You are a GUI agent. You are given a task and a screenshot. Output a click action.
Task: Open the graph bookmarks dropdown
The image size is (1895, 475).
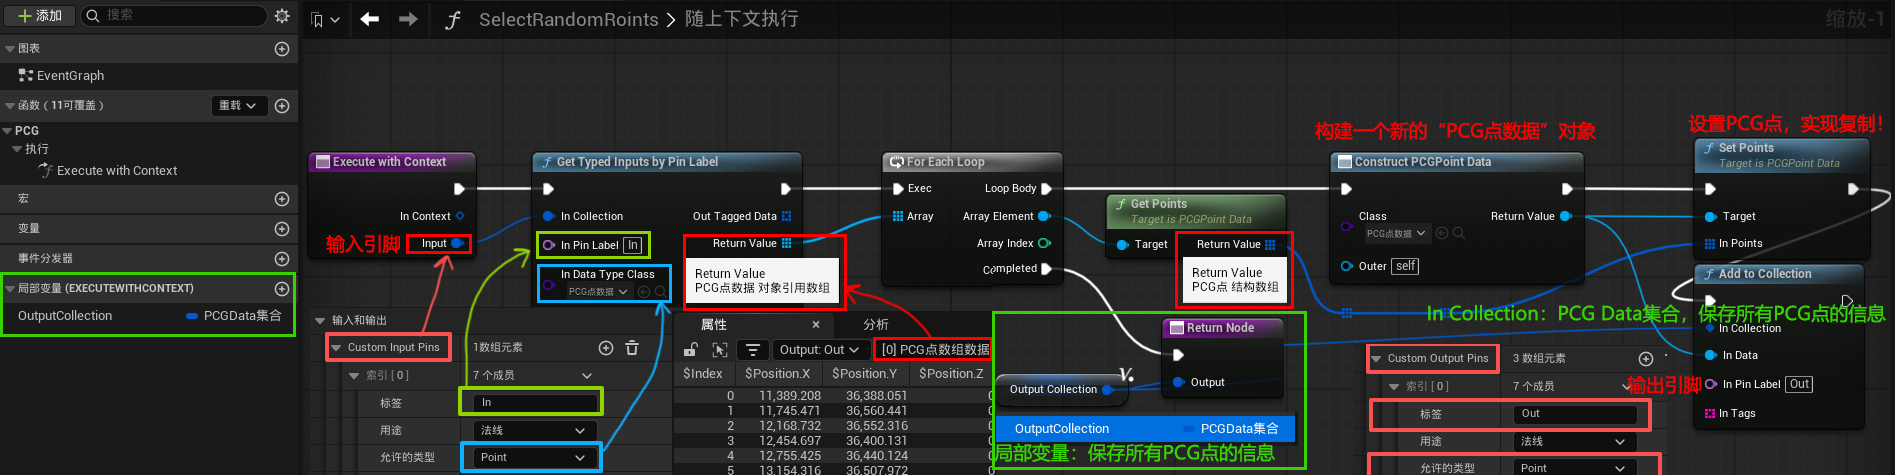coord(325,19)
